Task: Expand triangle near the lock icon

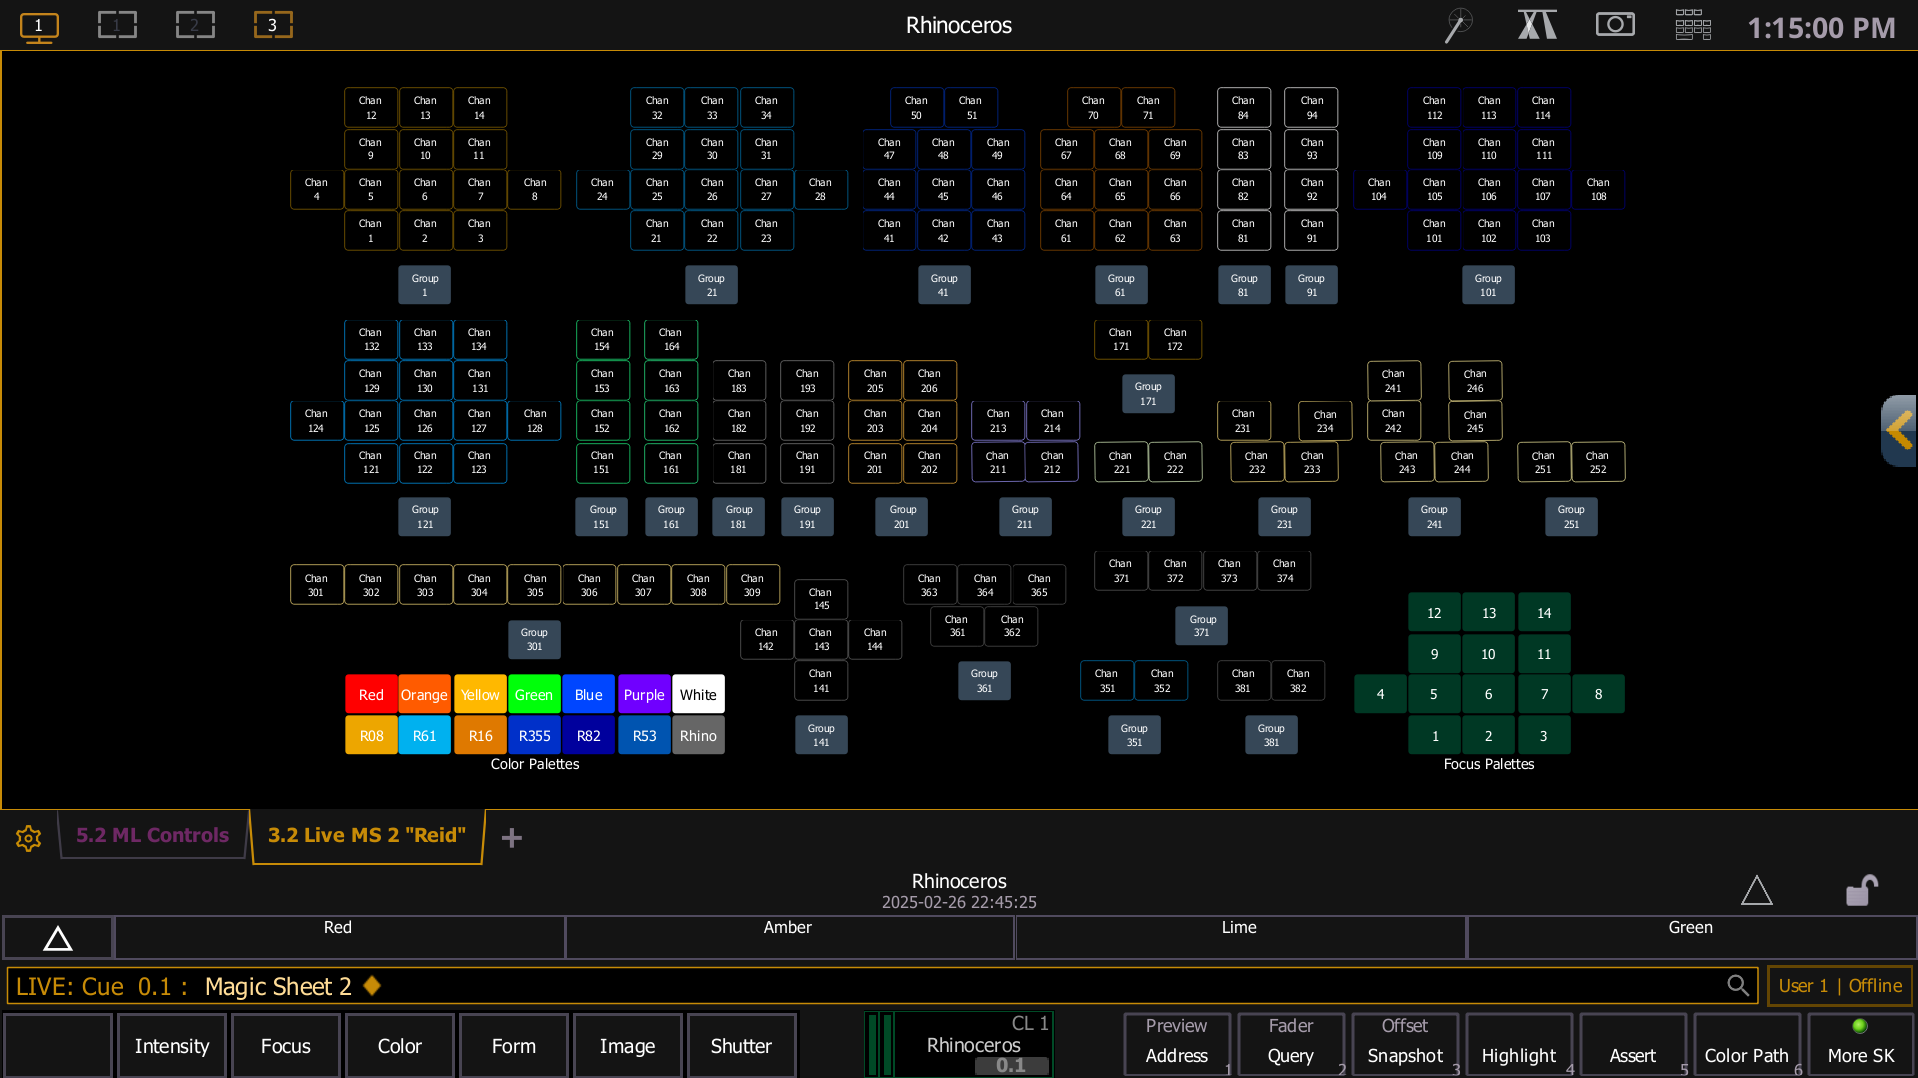Action: tap(1757, 890)
